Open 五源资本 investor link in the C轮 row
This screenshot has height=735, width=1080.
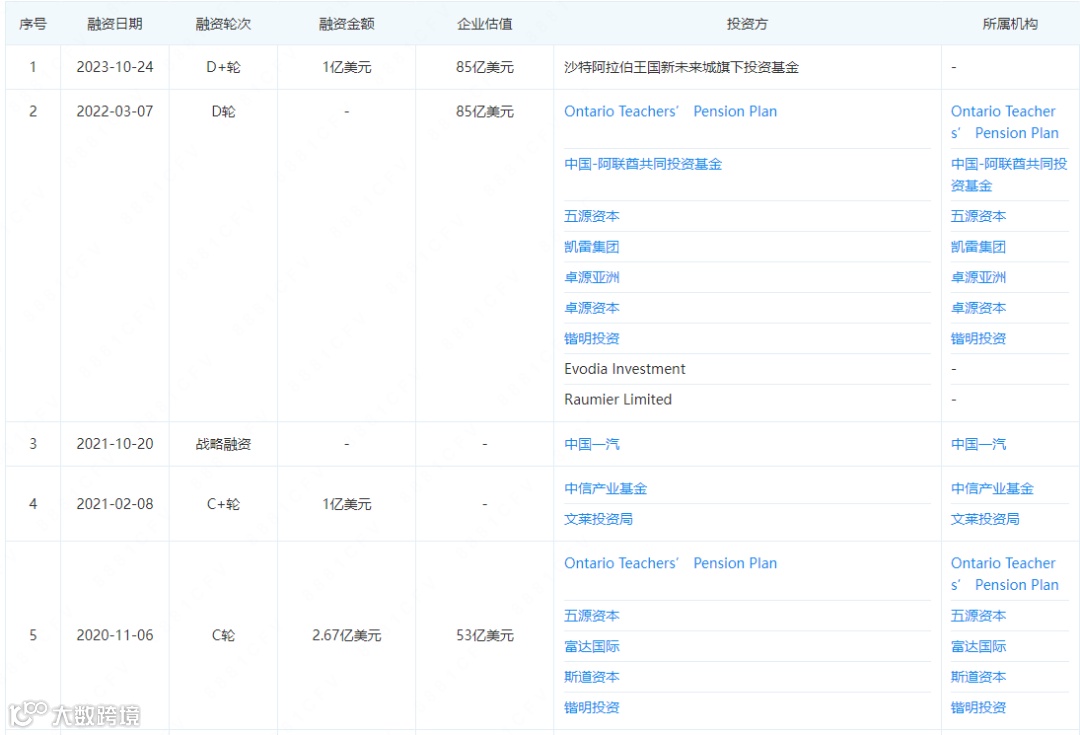(x=592, y=616)
